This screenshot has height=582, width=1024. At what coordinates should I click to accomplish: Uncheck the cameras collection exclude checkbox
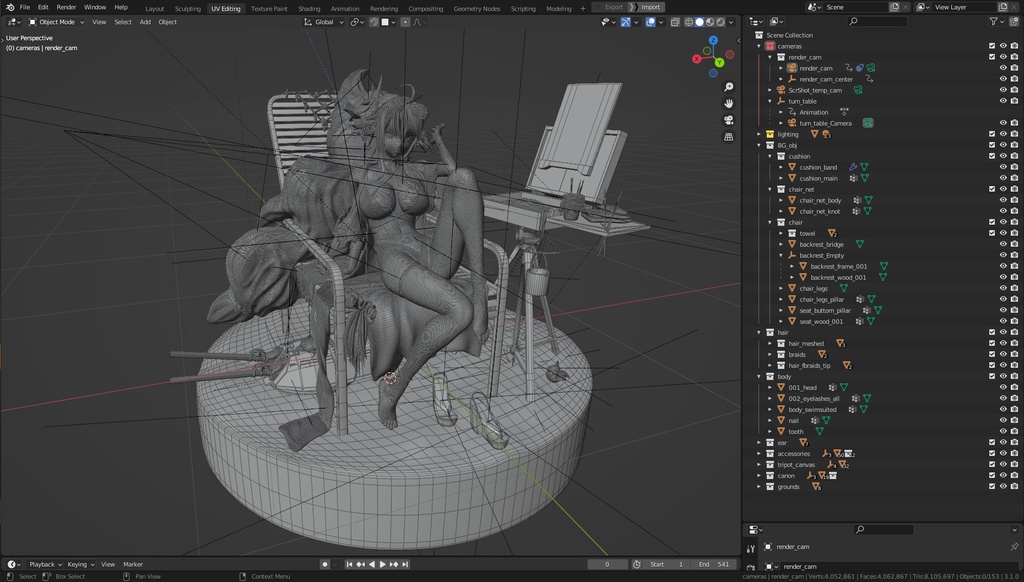(x=992, y=46)
